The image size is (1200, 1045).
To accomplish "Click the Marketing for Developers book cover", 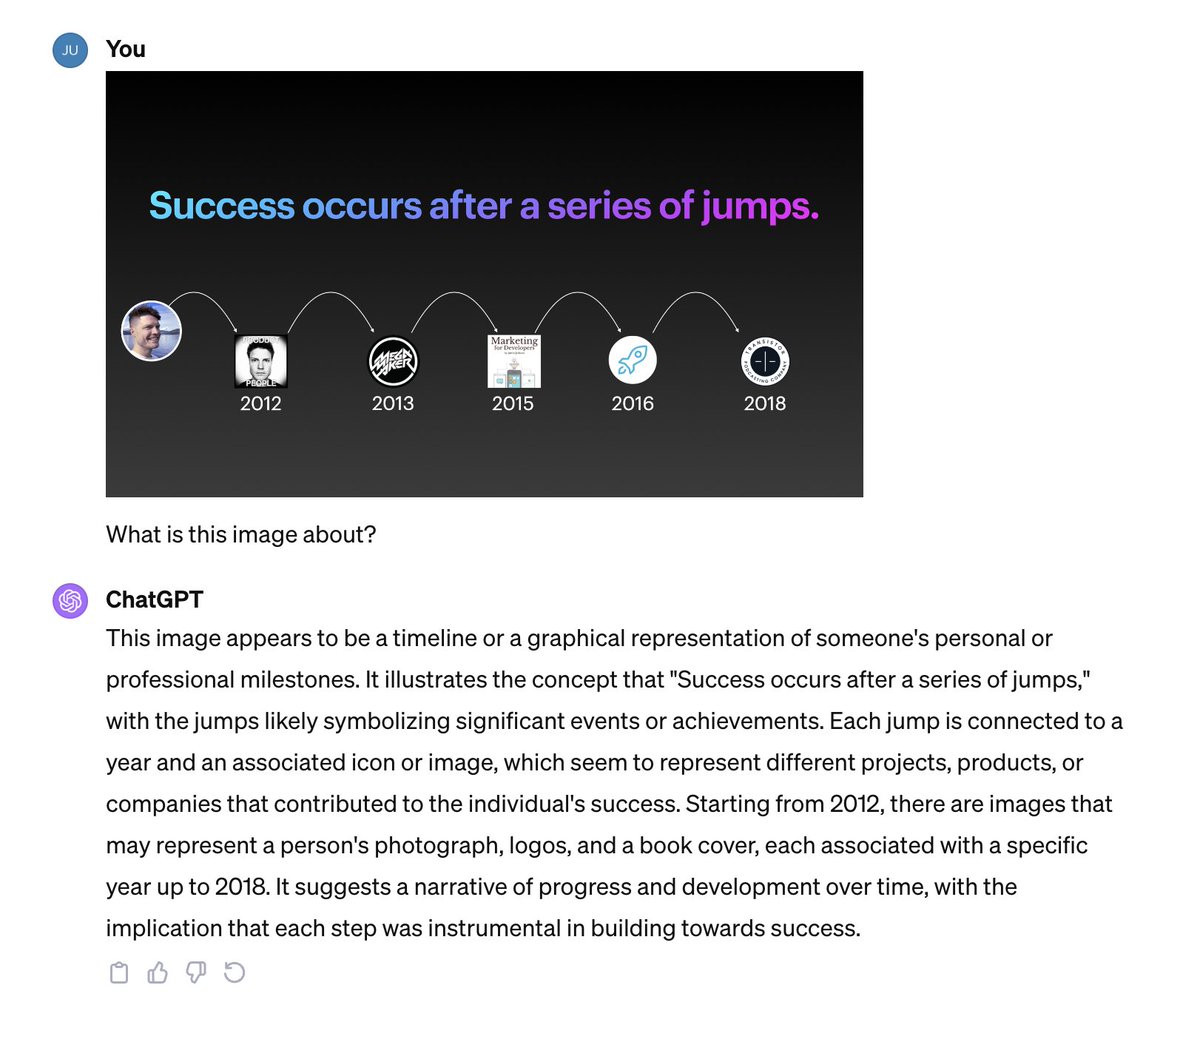I will 514,361.
